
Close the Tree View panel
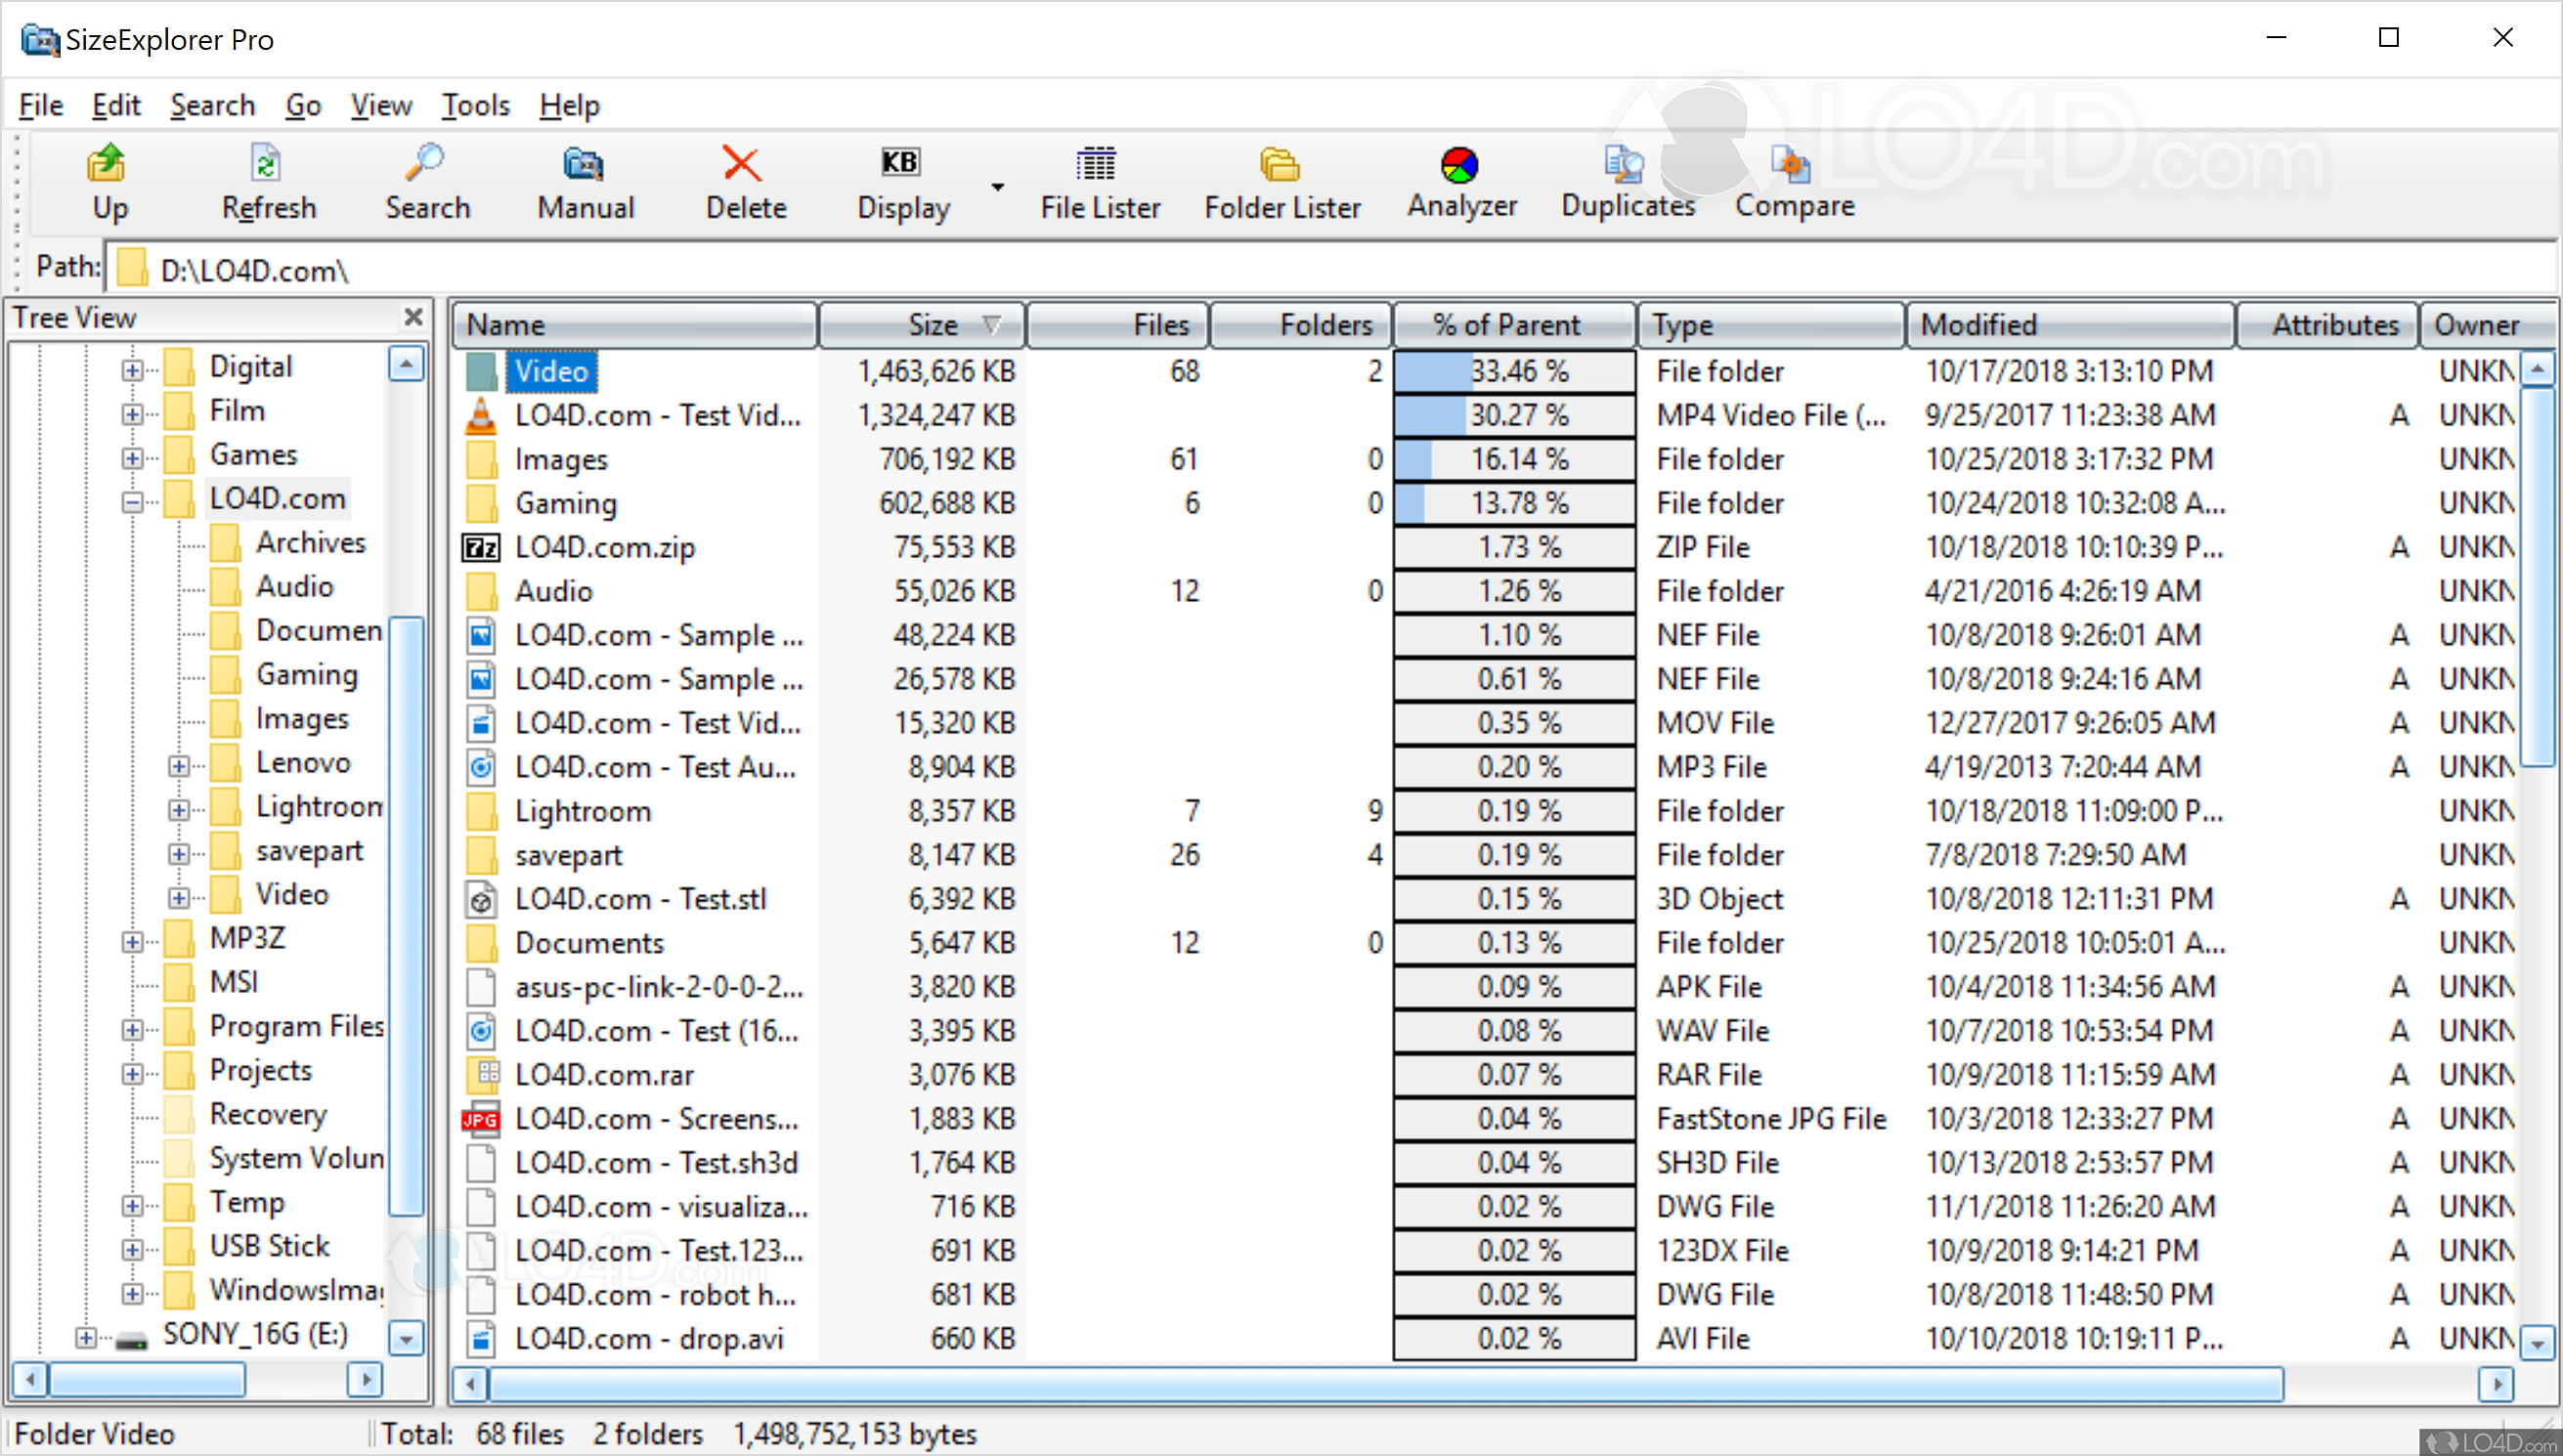[x=413, y=317]
